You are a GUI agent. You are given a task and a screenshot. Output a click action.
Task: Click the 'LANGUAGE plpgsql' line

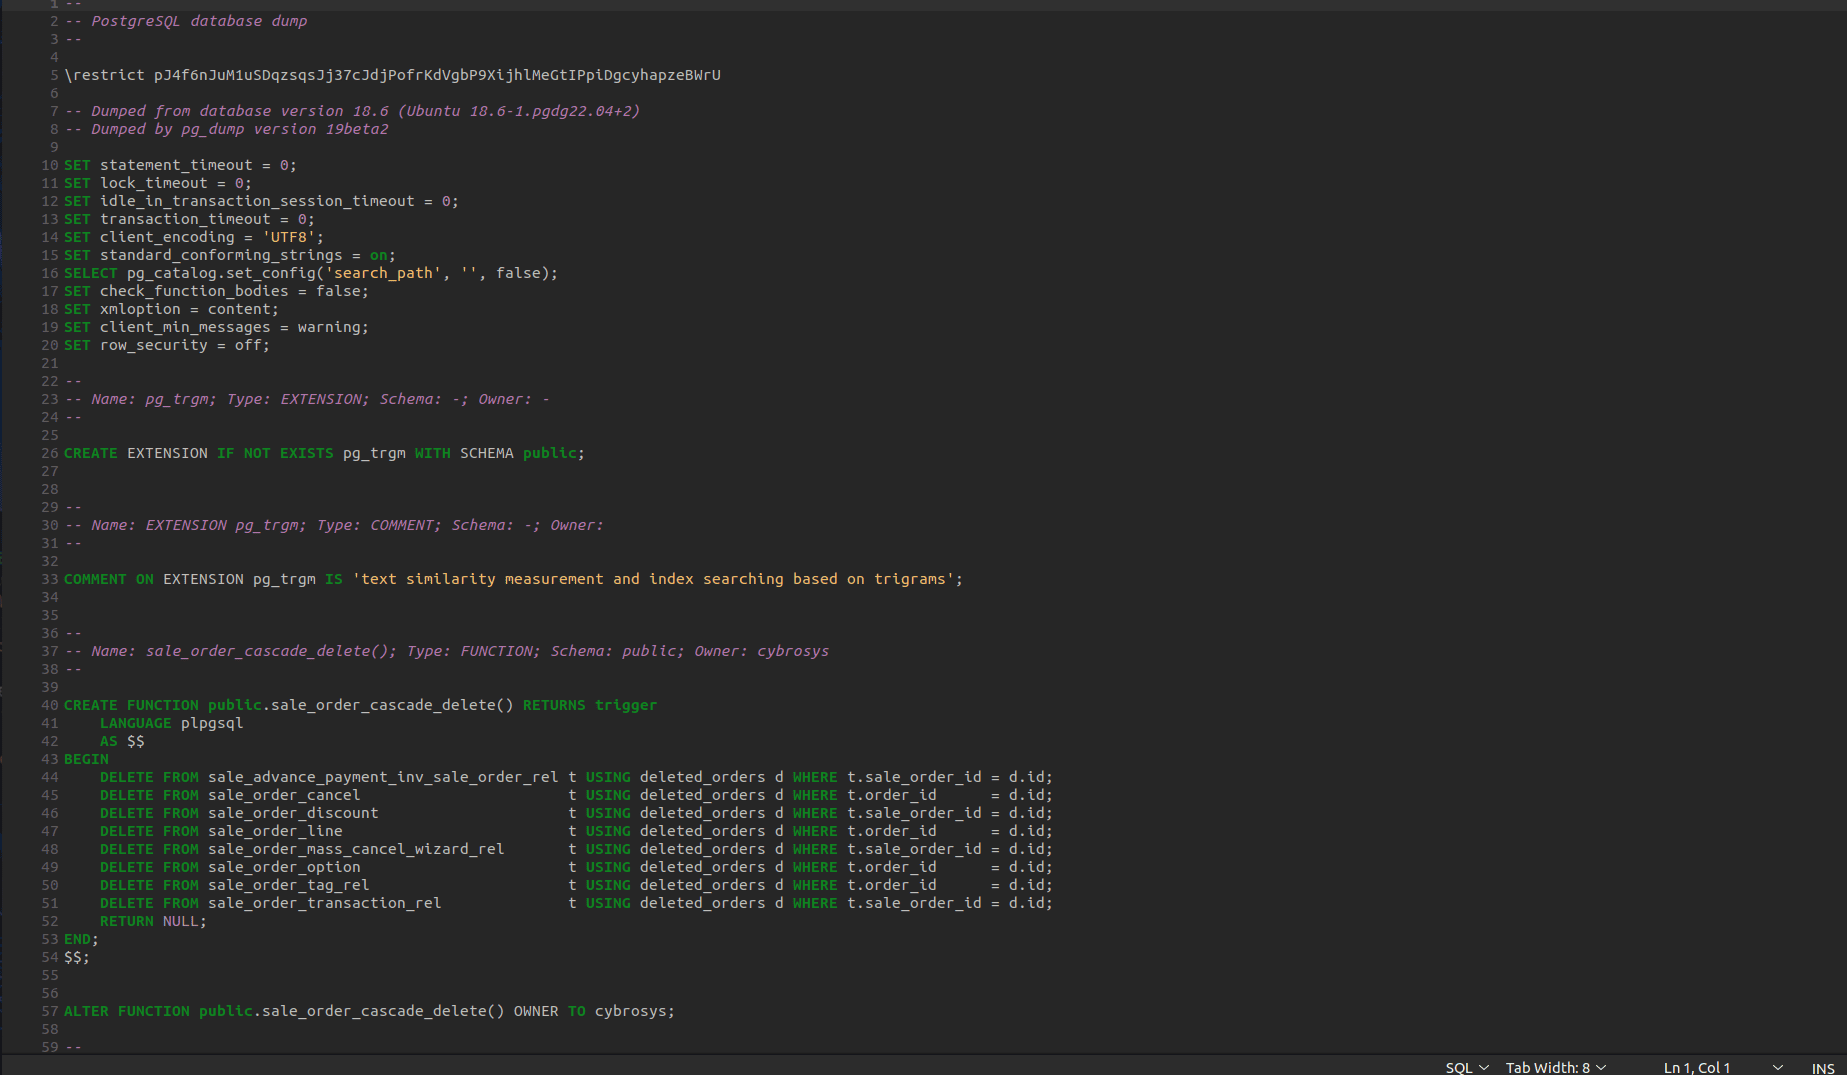[x=171, y=723]
